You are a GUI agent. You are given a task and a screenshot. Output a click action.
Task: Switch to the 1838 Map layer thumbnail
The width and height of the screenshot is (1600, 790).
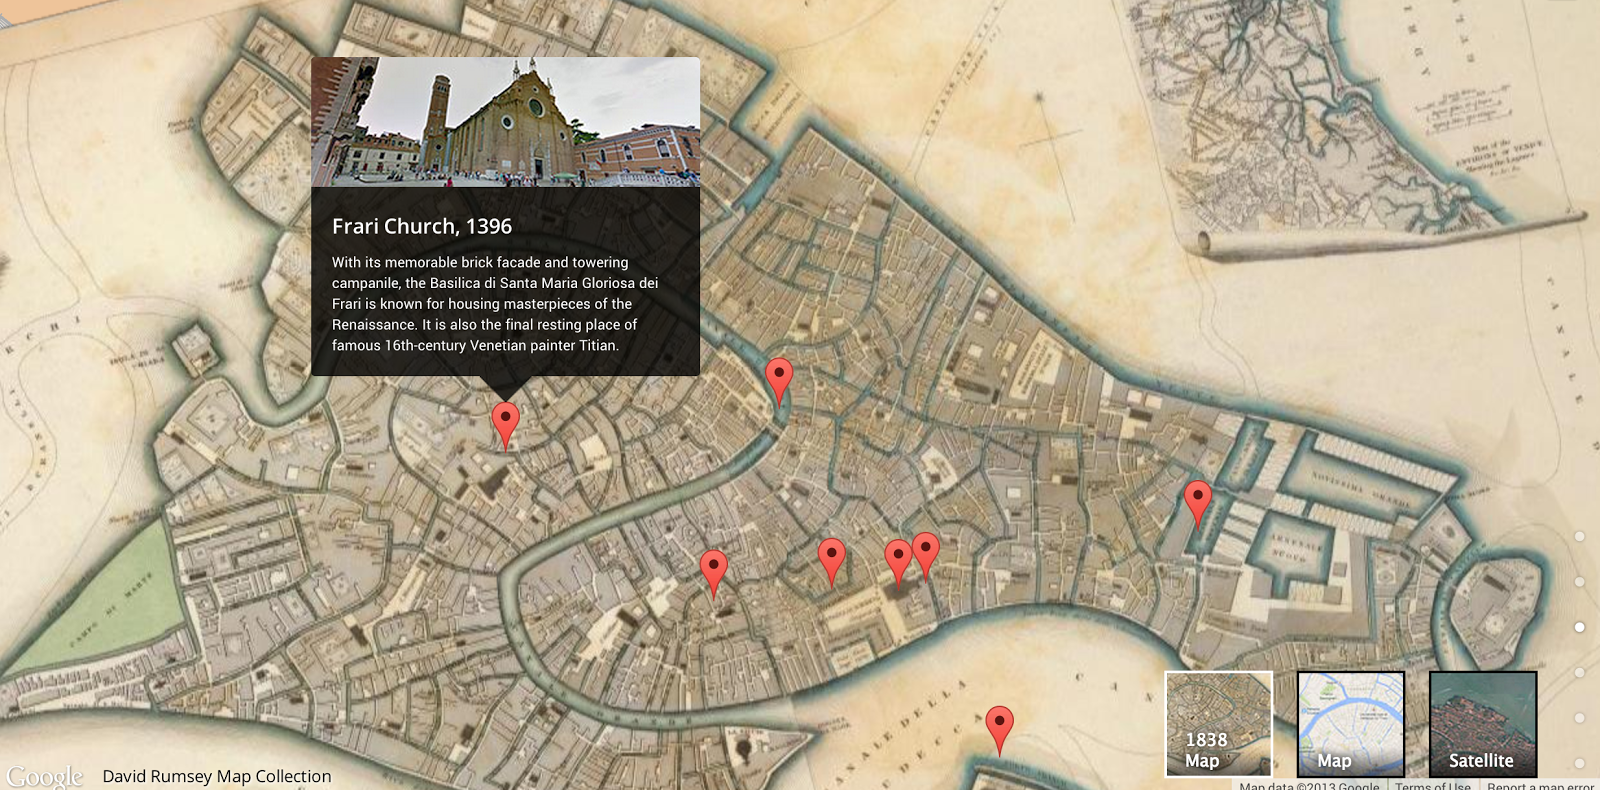tap(1219, 724)
